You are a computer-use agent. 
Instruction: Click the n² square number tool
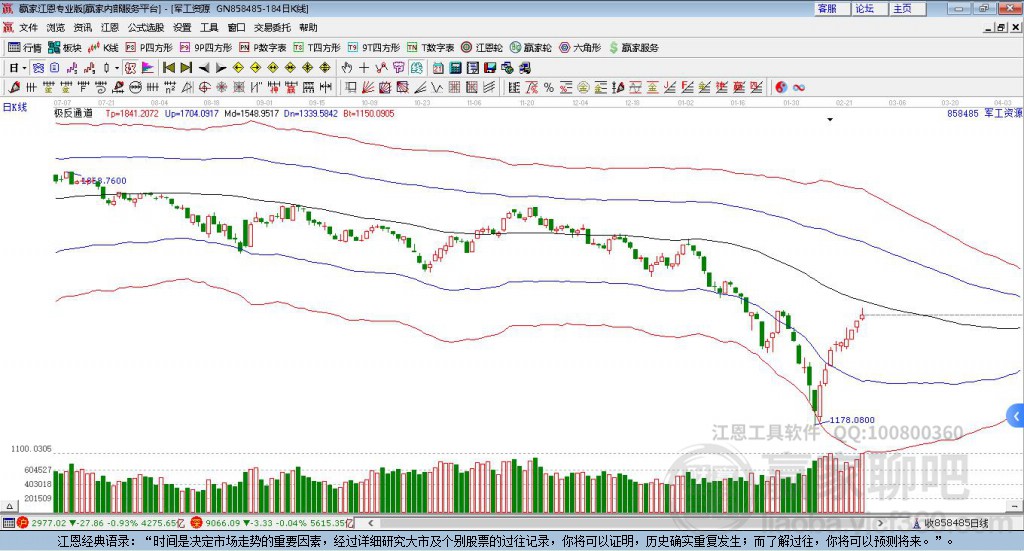(x=170, y=87)
